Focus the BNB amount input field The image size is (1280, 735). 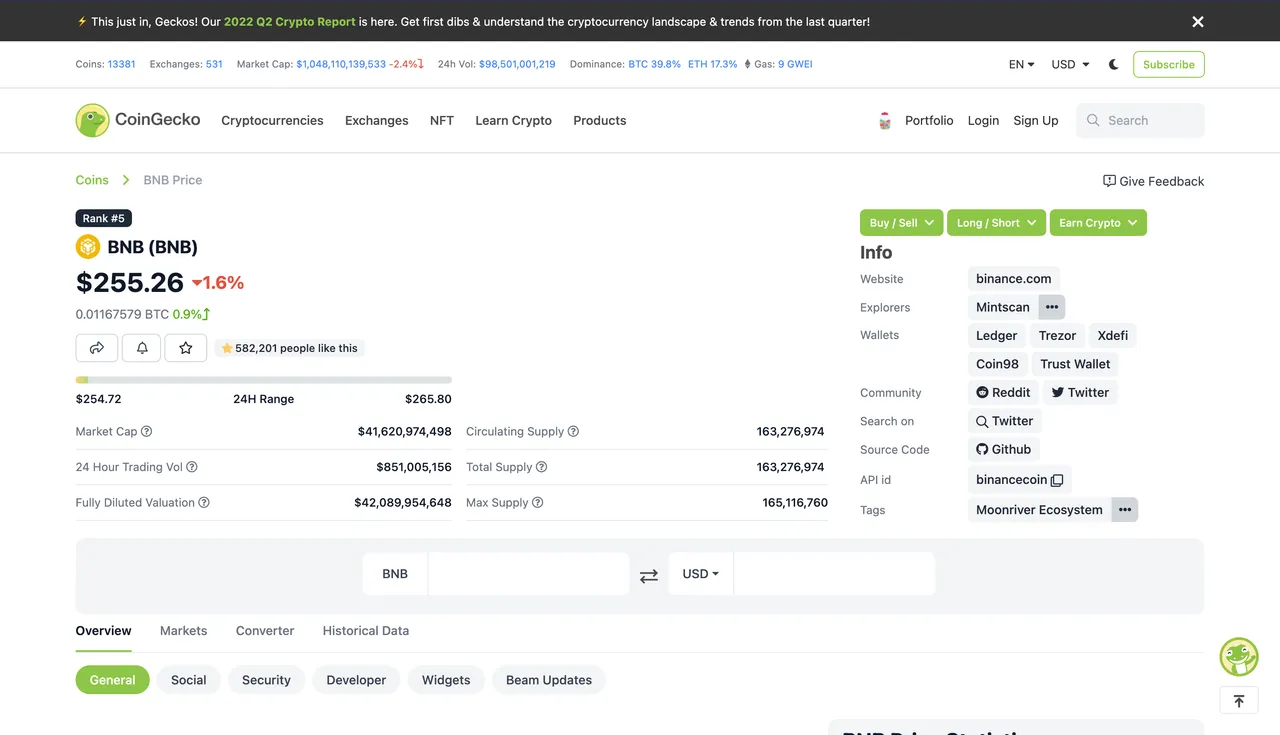click(529, 574)
